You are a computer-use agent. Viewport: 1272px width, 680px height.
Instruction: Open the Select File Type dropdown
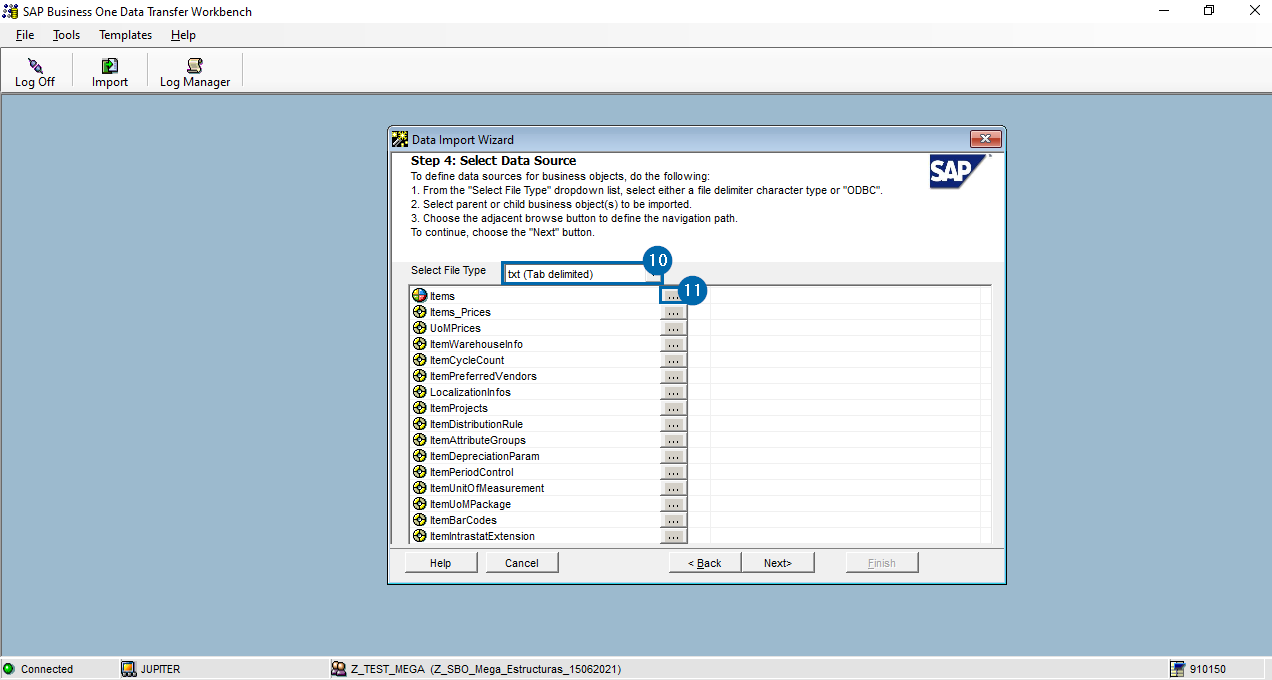pyautogui.click(x=582, y=273)
